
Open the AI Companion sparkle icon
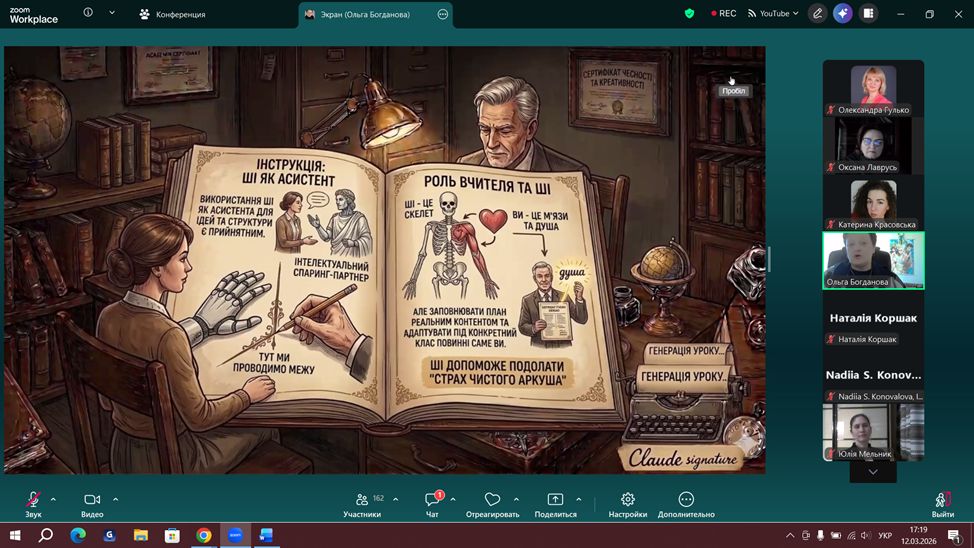coord(843,14)
